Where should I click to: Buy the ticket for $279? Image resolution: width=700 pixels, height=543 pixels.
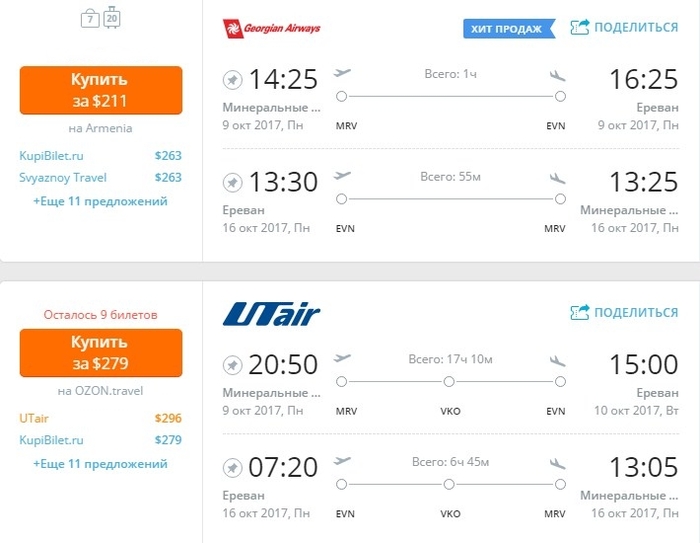click(x=100, y=352)
